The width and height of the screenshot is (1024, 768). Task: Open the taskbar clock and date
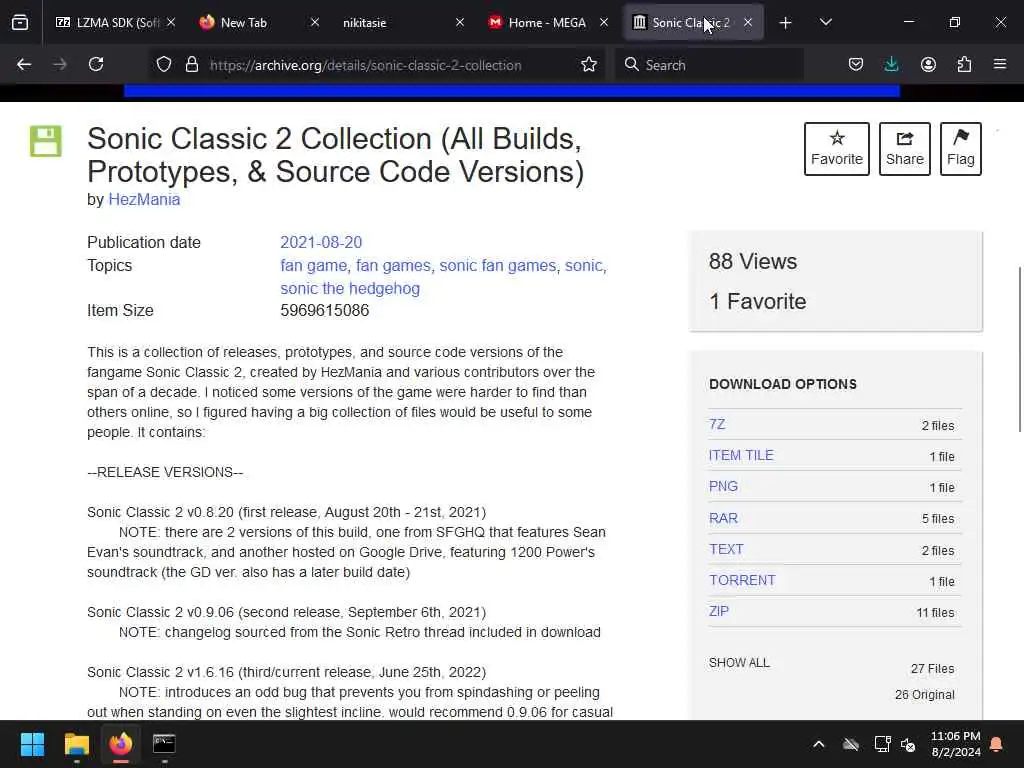955,744
